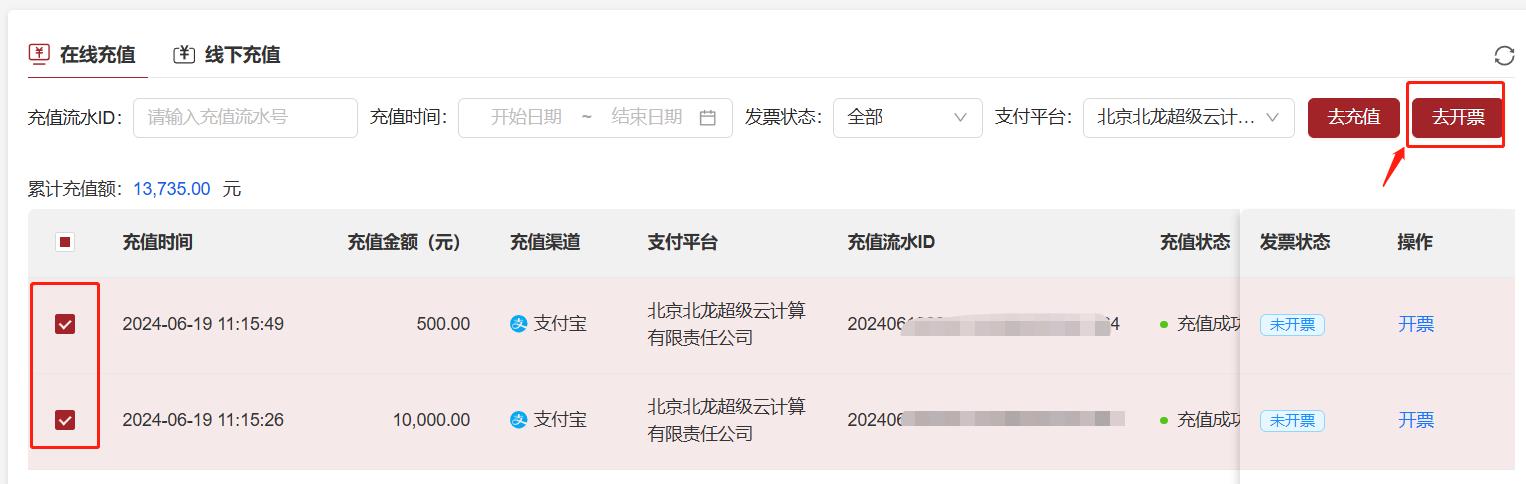
Task: Click Alipay icon in the 10,000.00 row
Action: [518, 420]
